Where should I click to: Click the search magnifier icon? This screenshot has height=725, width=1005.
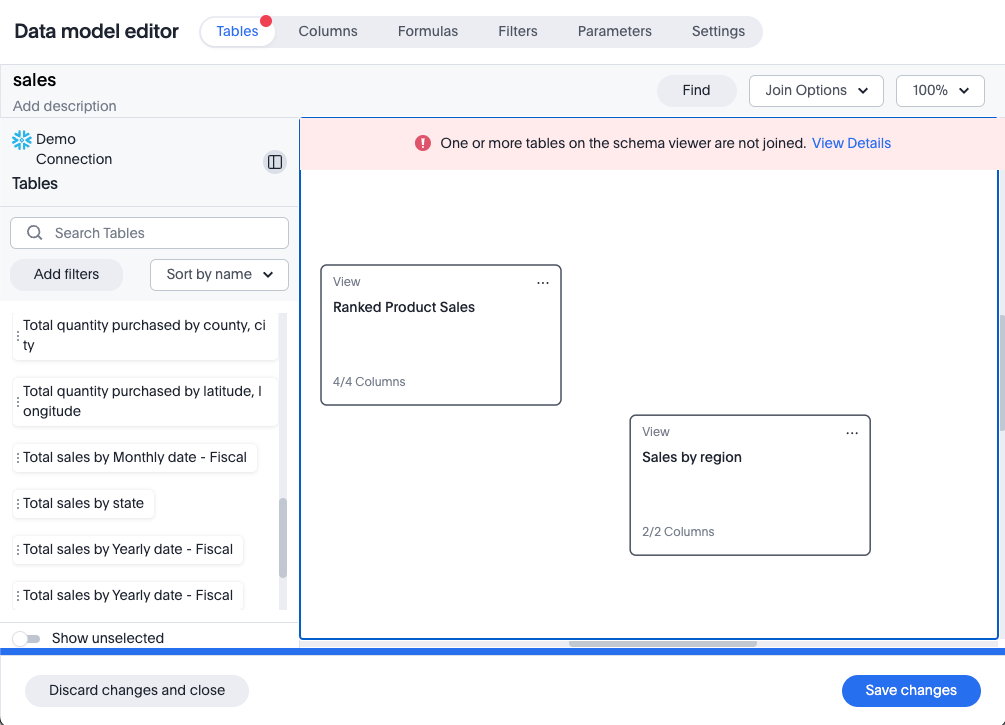[x=35, y=233]
